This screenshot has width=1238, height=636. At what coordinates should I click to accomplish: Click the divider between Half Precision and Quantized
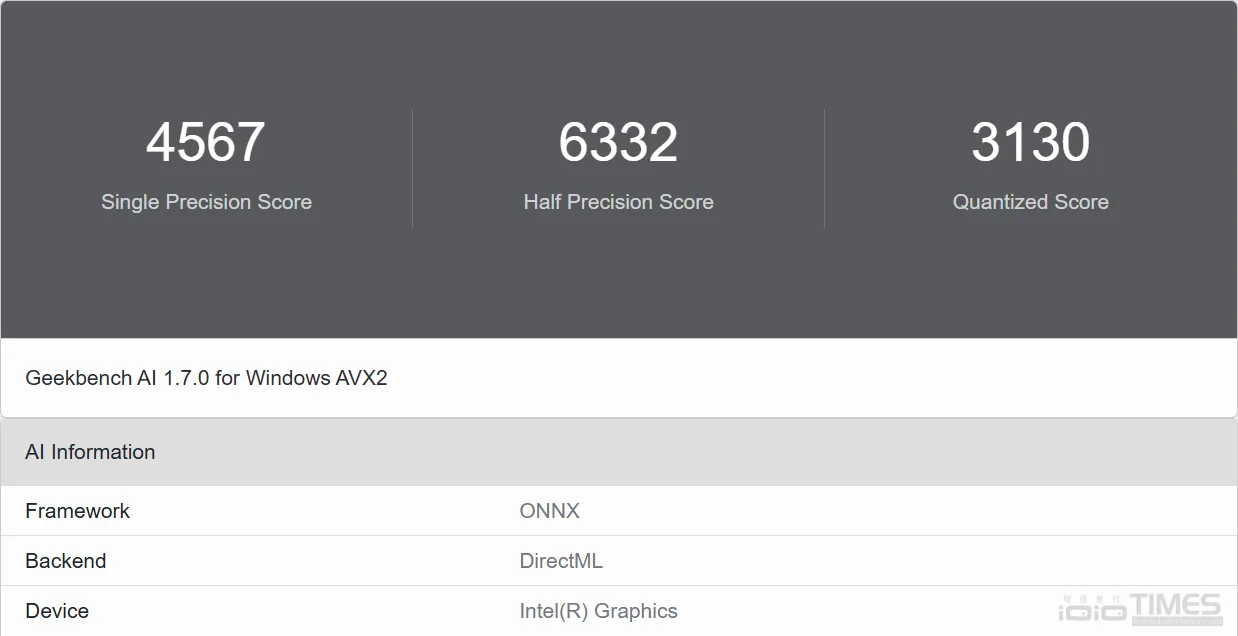[x=824, y=168]
